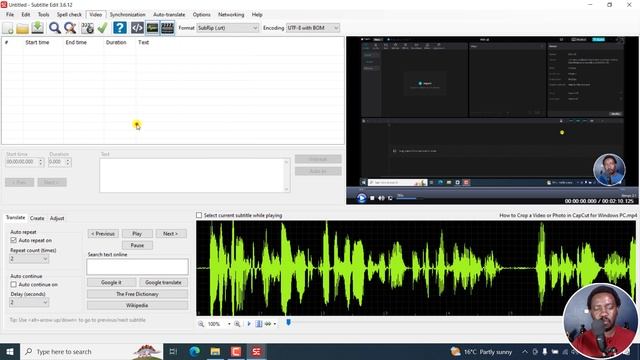Open the Find magnifier tool
This screenshot has width=640, height=360.
click(55, 28)
